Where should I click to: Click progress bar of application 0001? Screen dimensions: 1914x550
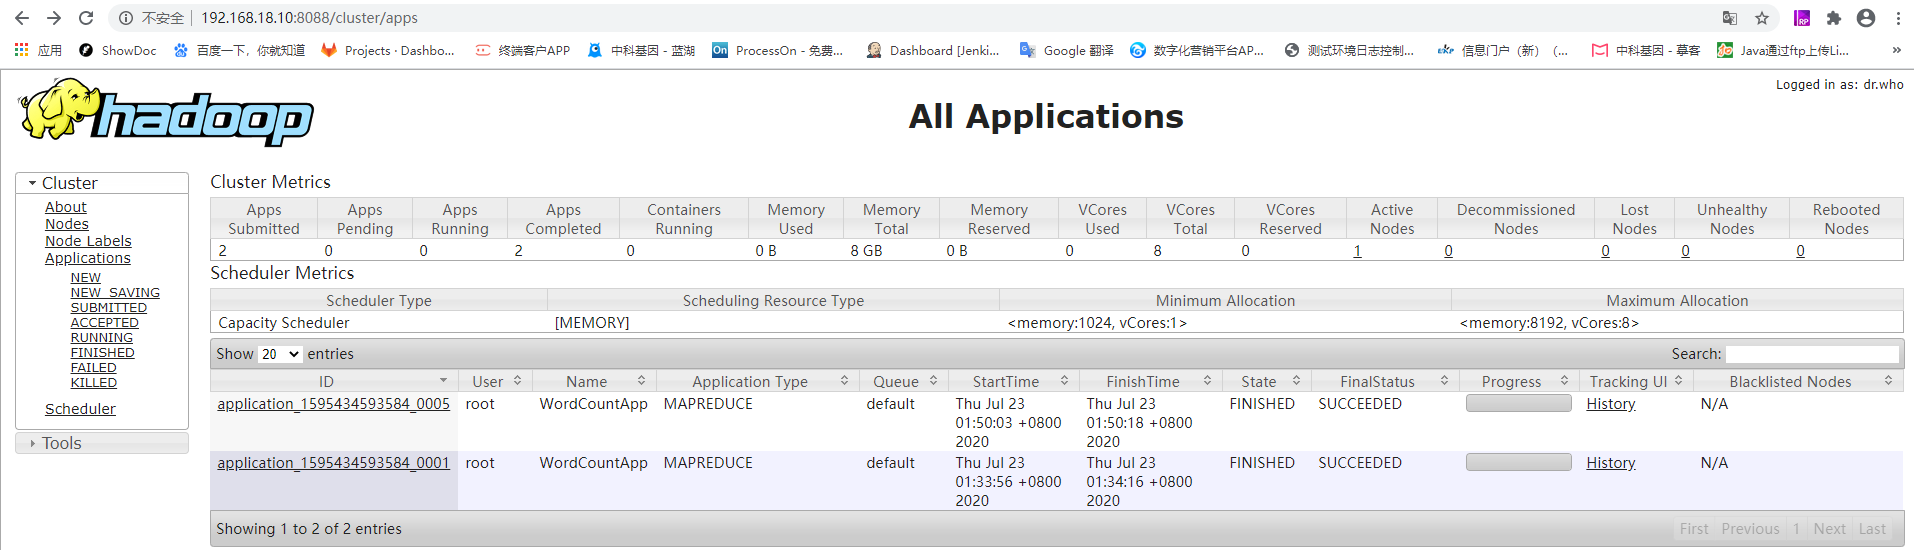[1519, 462]
